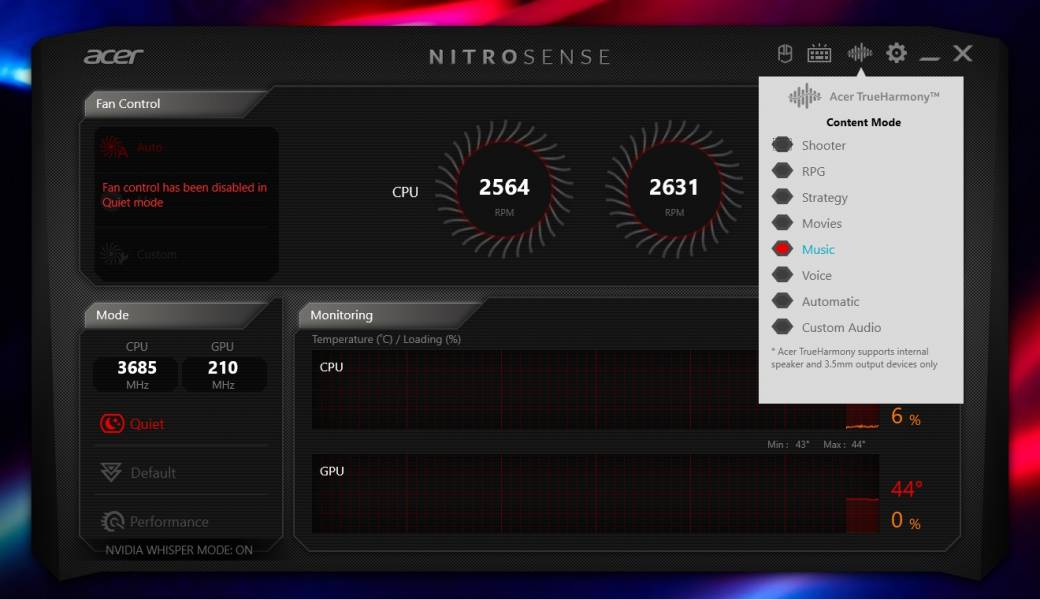This screenshot has width=1040, height=600.
Task: Click the Content Mode heading
Action: (863, 122)
